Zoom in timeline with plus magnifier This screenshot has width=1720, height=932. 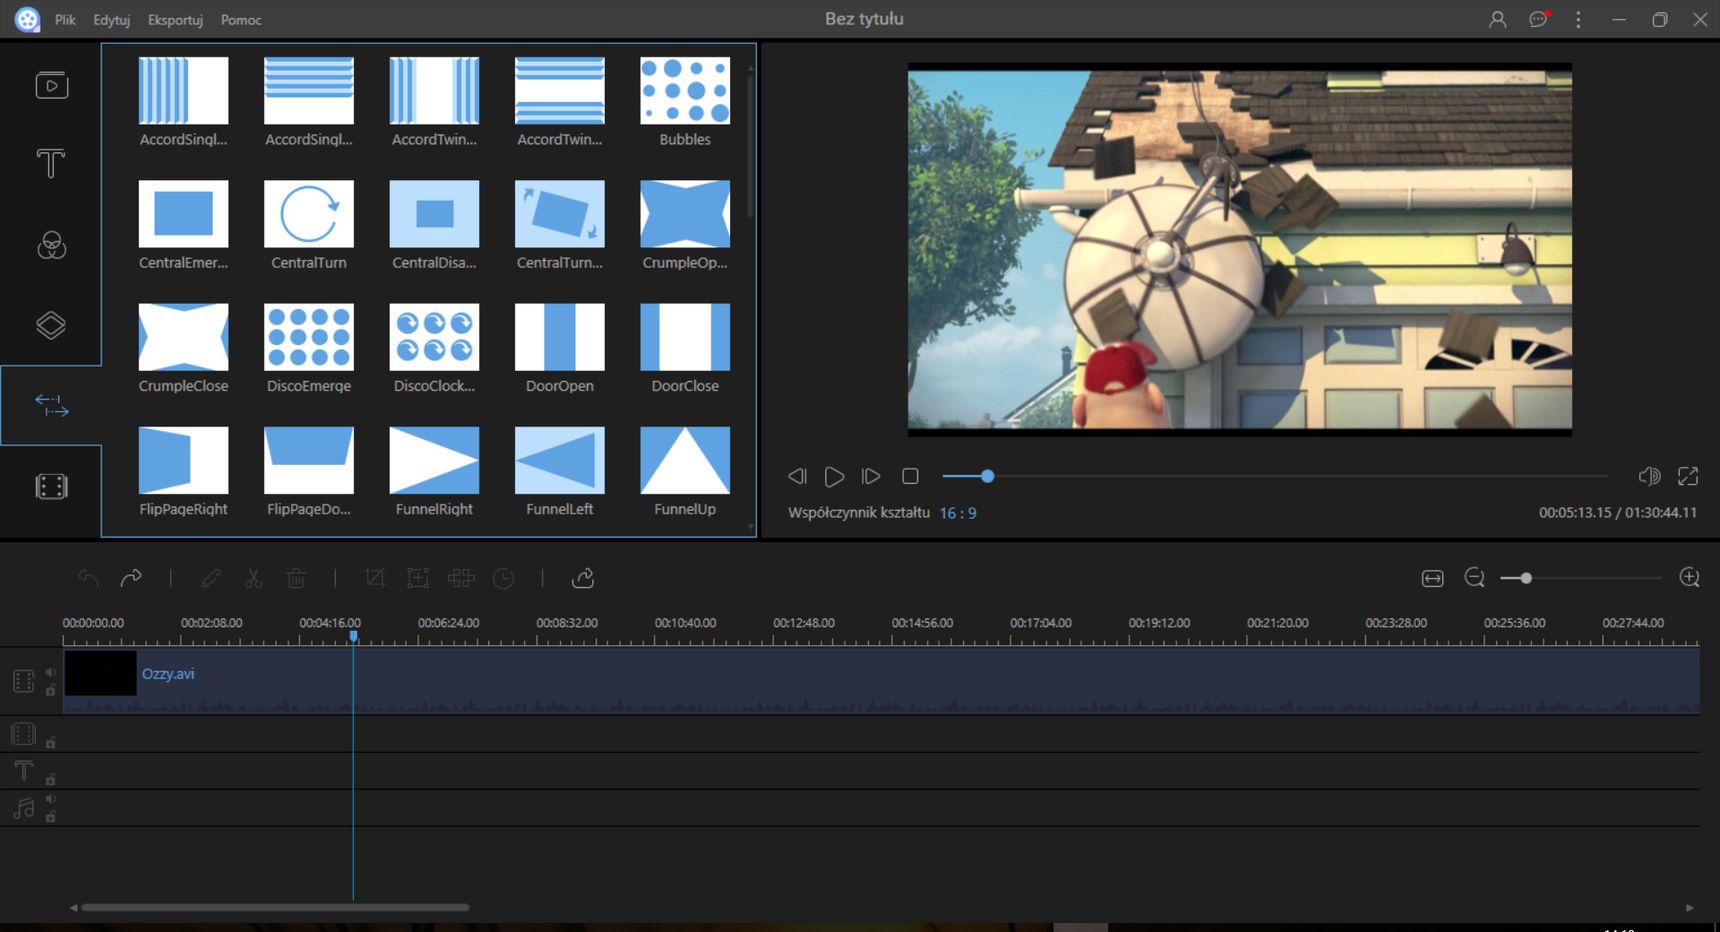[1689, 578]
